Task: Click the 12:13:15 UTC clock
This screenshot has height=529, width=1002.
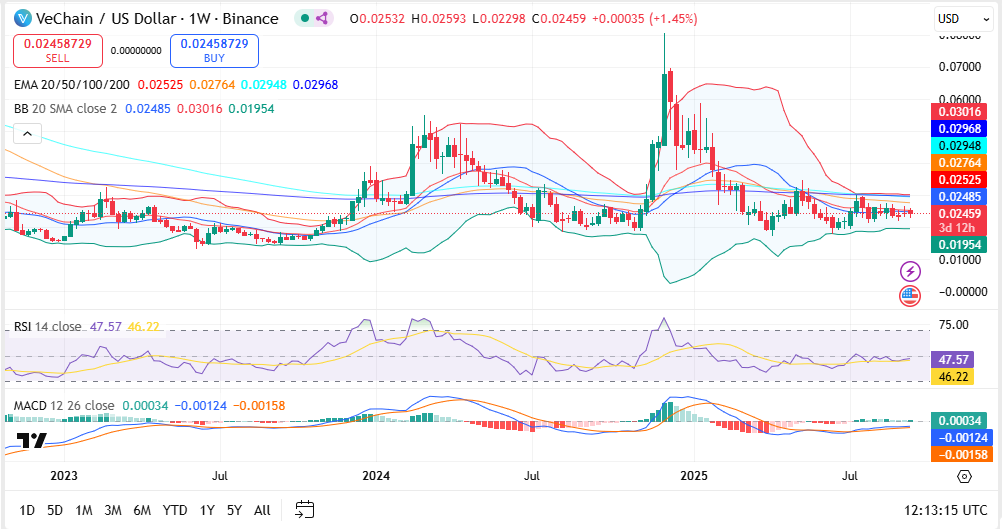Action: (945, 510)
